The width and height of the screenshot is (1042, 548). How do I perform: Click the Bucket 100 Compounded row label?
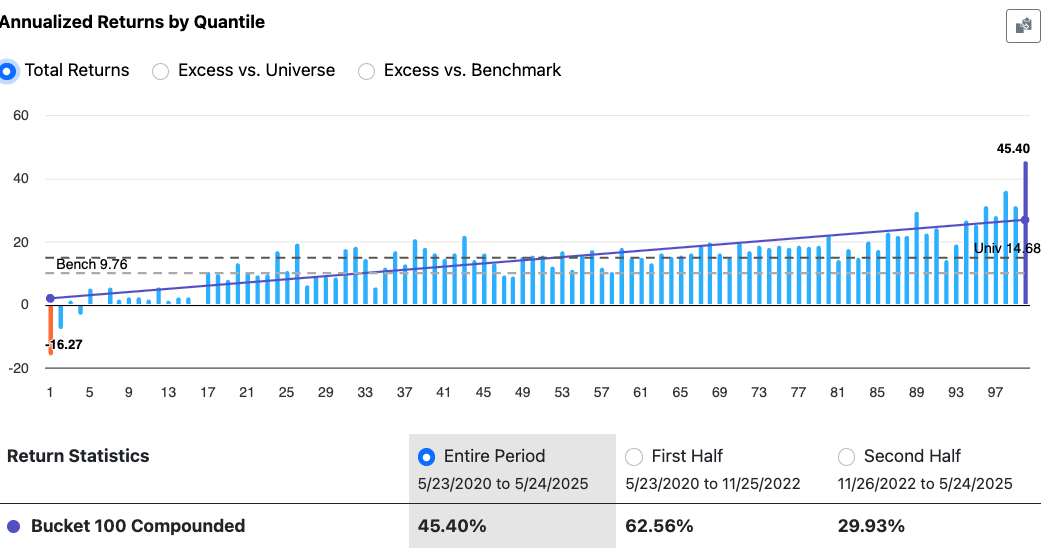138,526
